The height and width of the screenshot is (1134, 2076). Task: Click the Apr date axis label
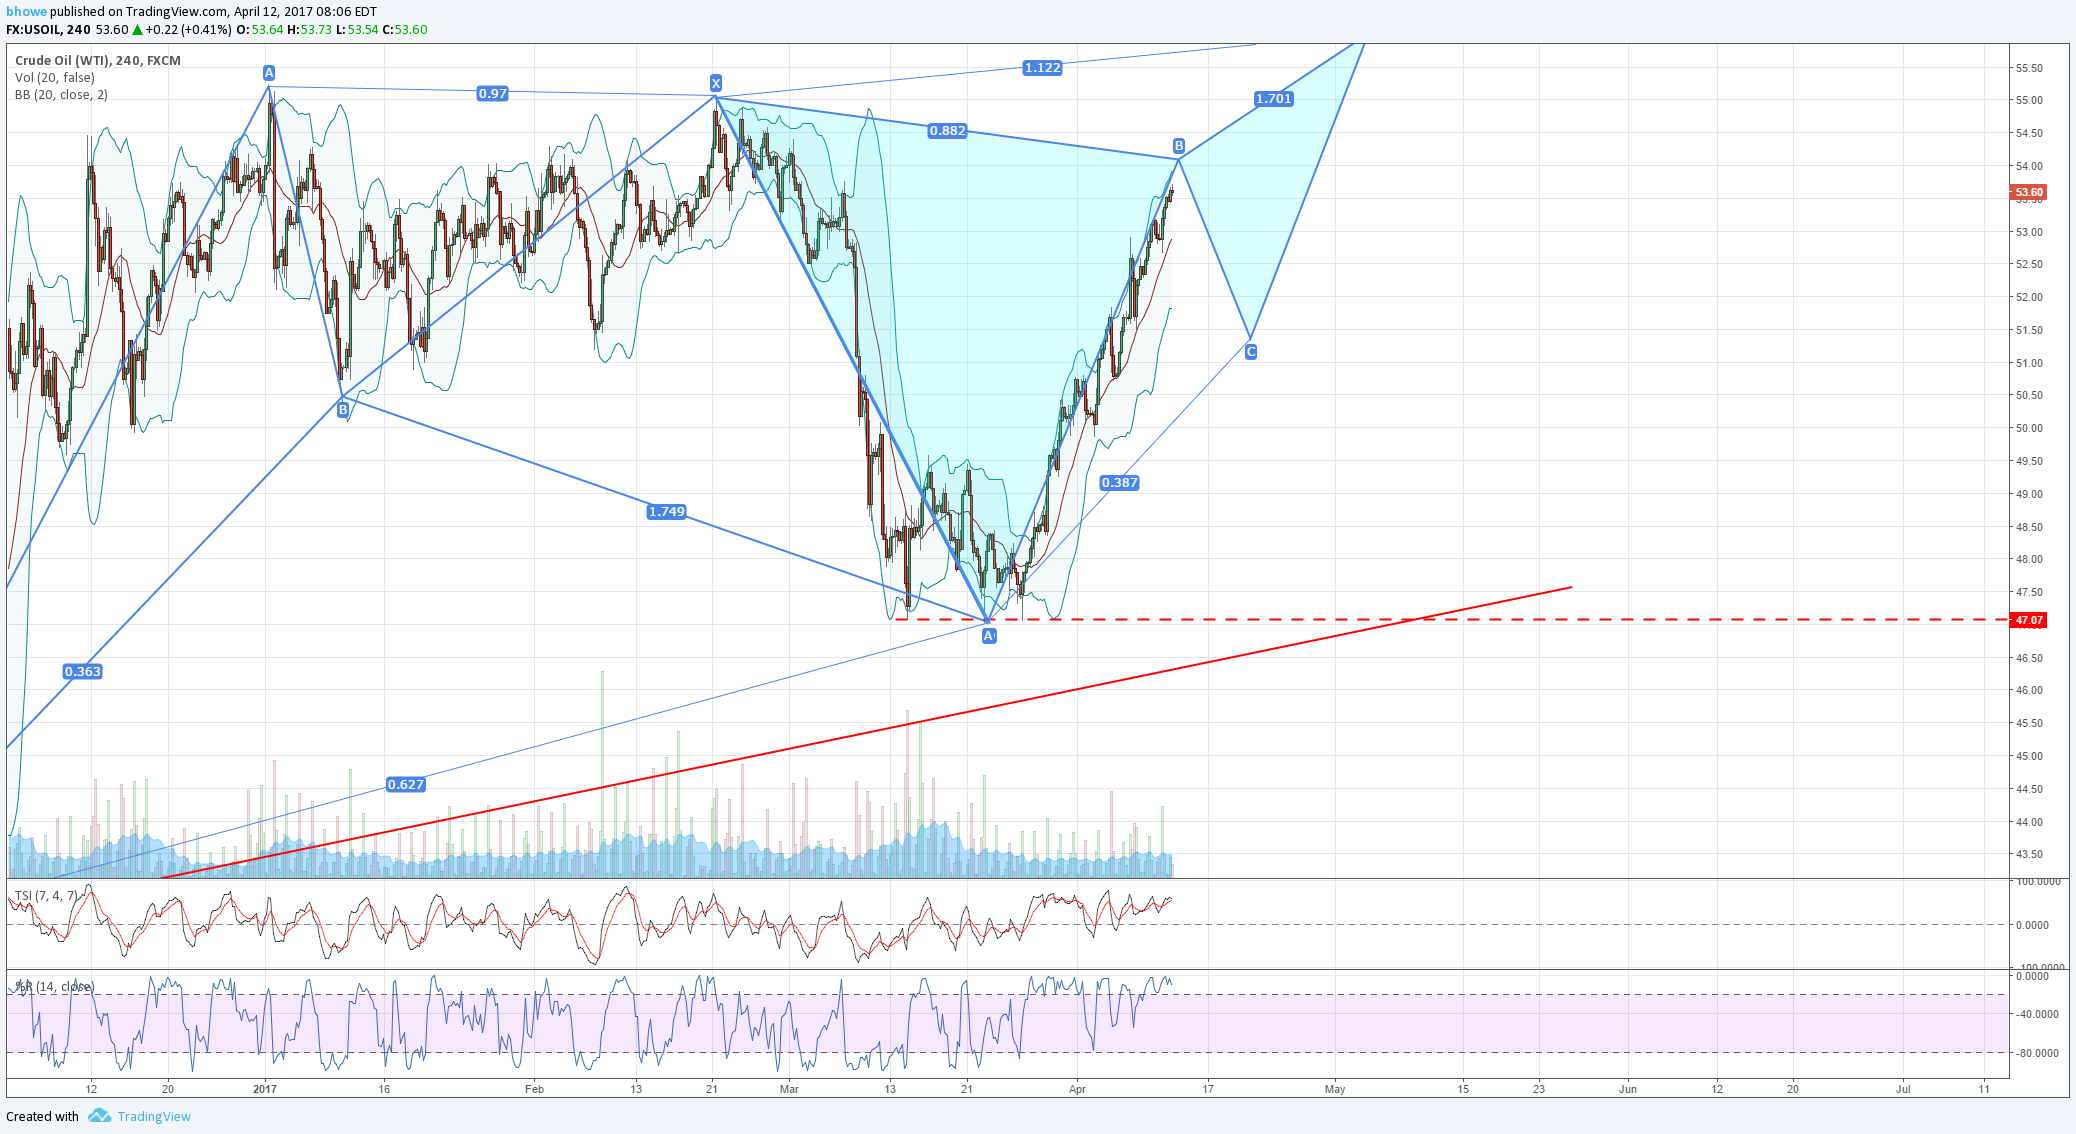(1077, 1089)
